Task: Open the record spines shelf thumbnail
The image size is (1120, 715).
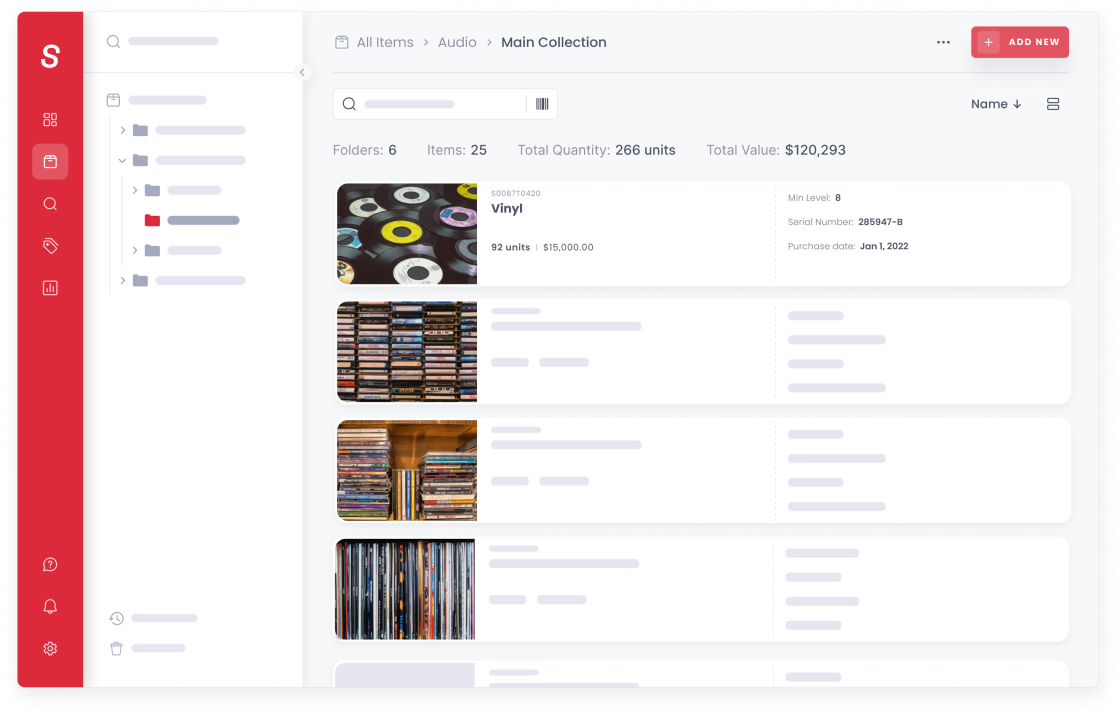Action: pyautogui.click(x=405, y=589)
